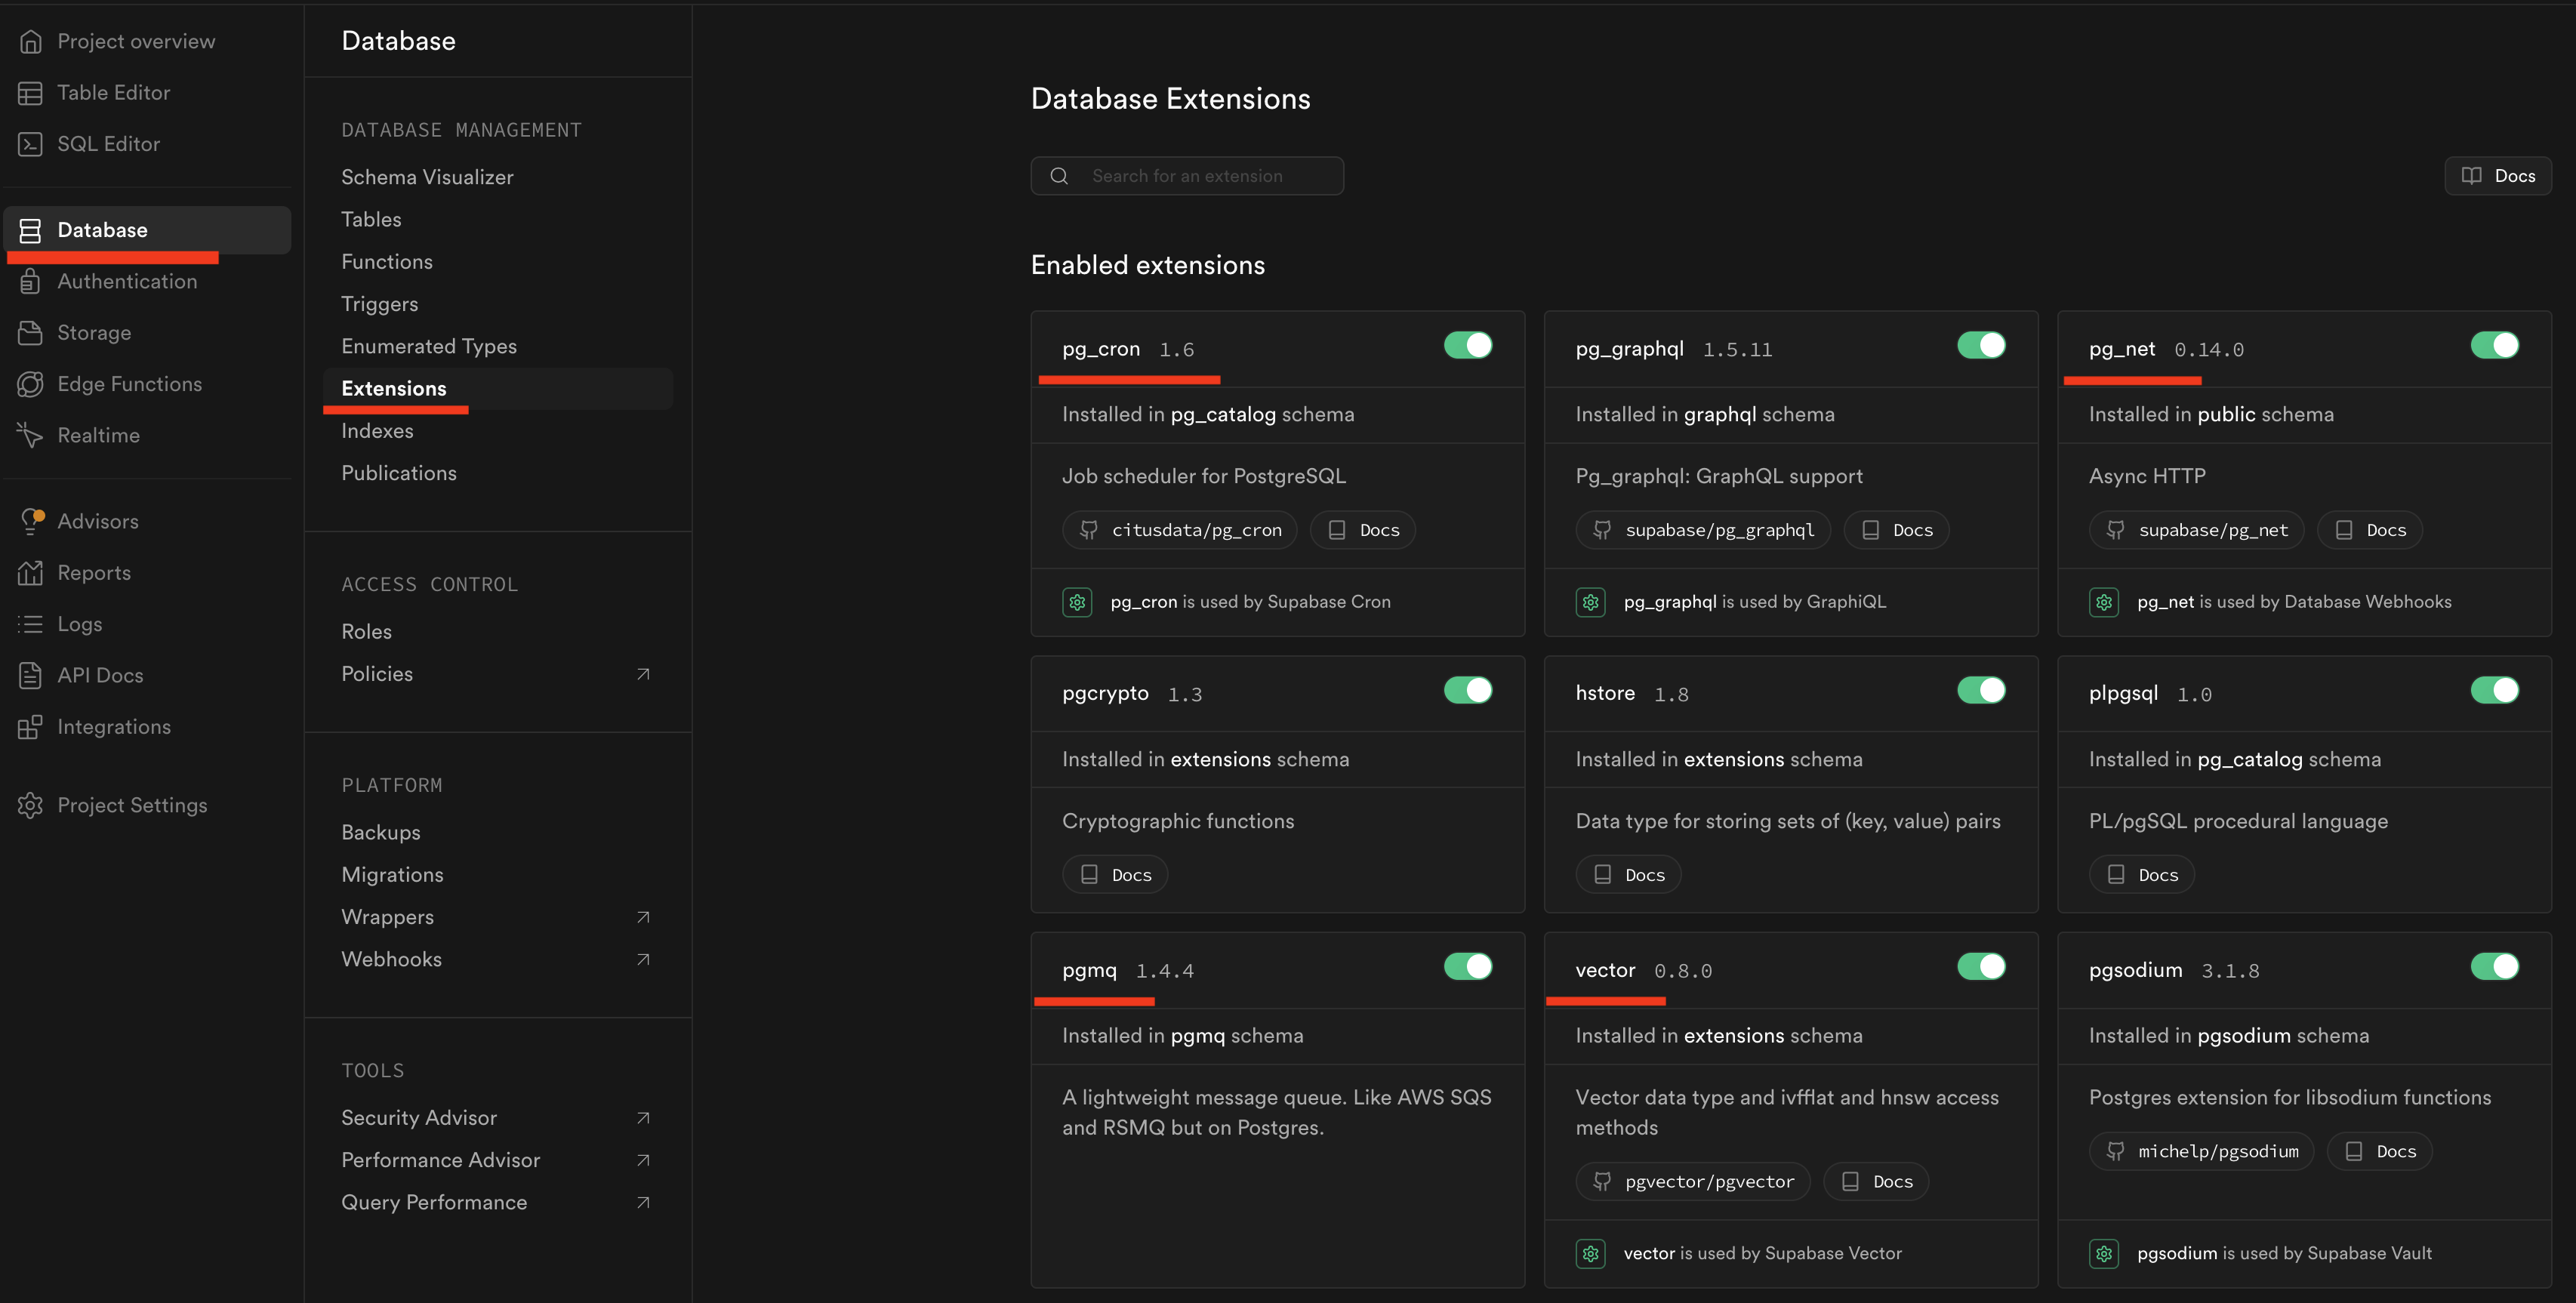Open pgvector/pgvector GitHub link
Viewport: 2576px width, 1303px height.
tap(1693, 1182)
